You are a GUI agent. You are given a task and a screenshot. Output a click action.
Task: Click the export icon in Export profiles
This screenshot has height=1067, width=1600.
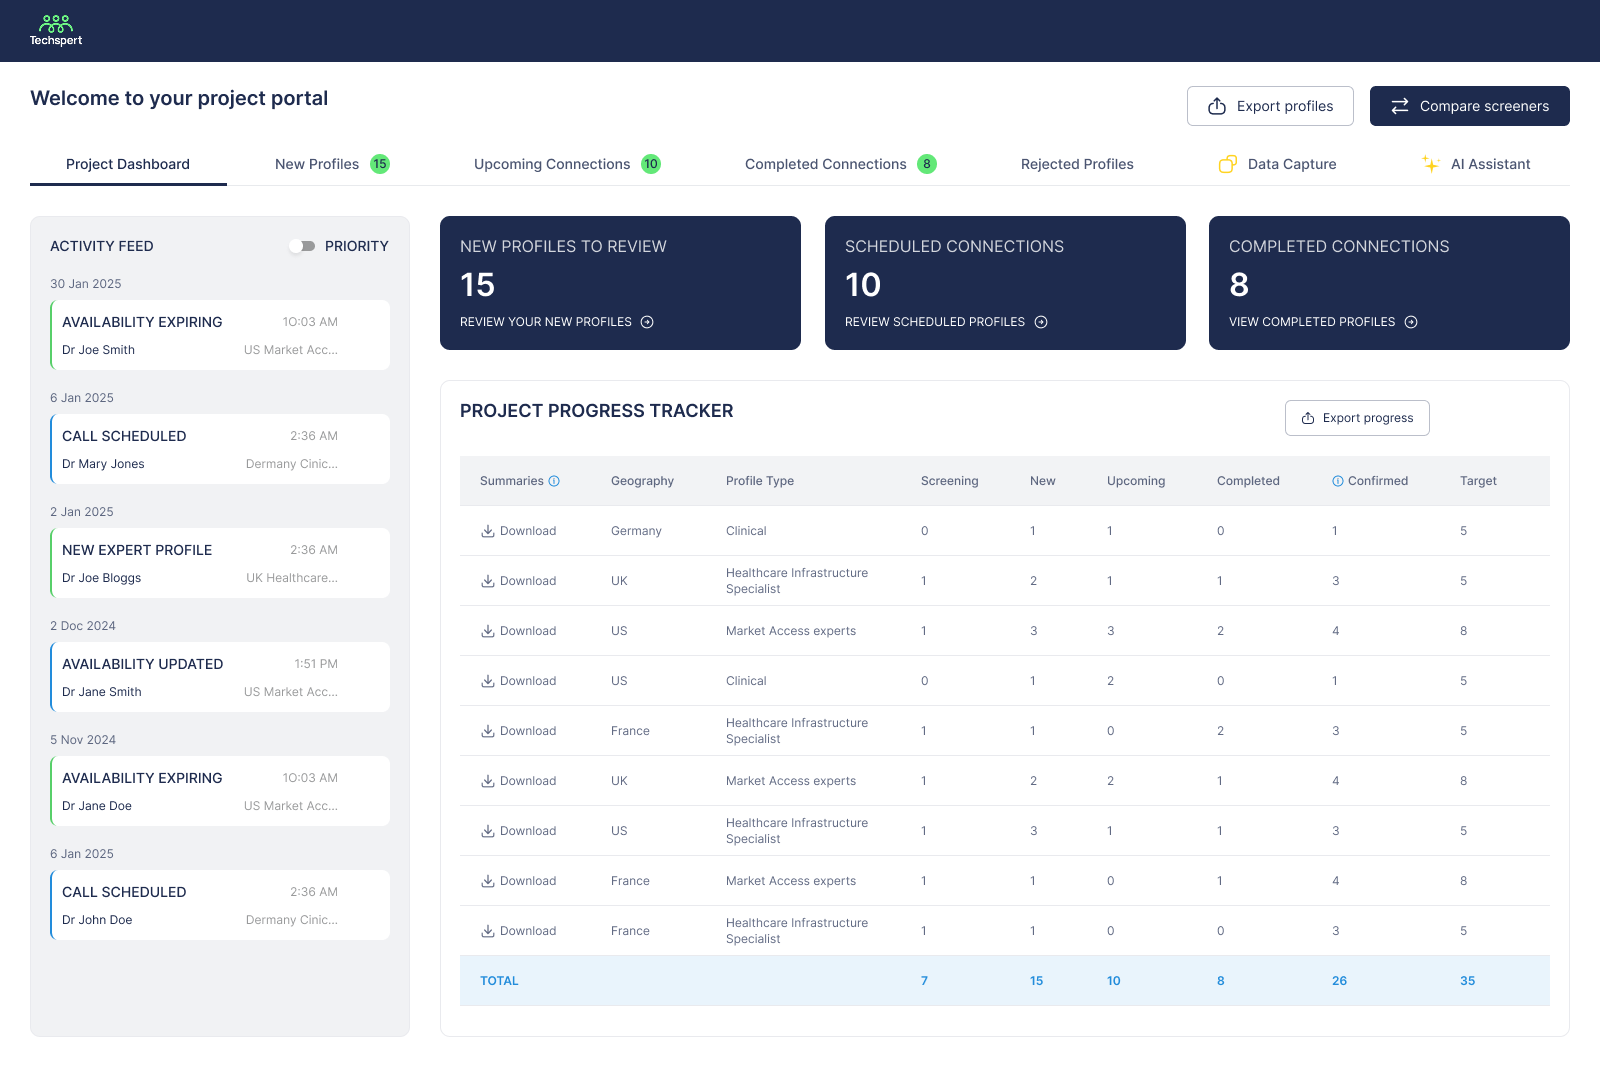pyautogui.click(x=1217, y=106)
